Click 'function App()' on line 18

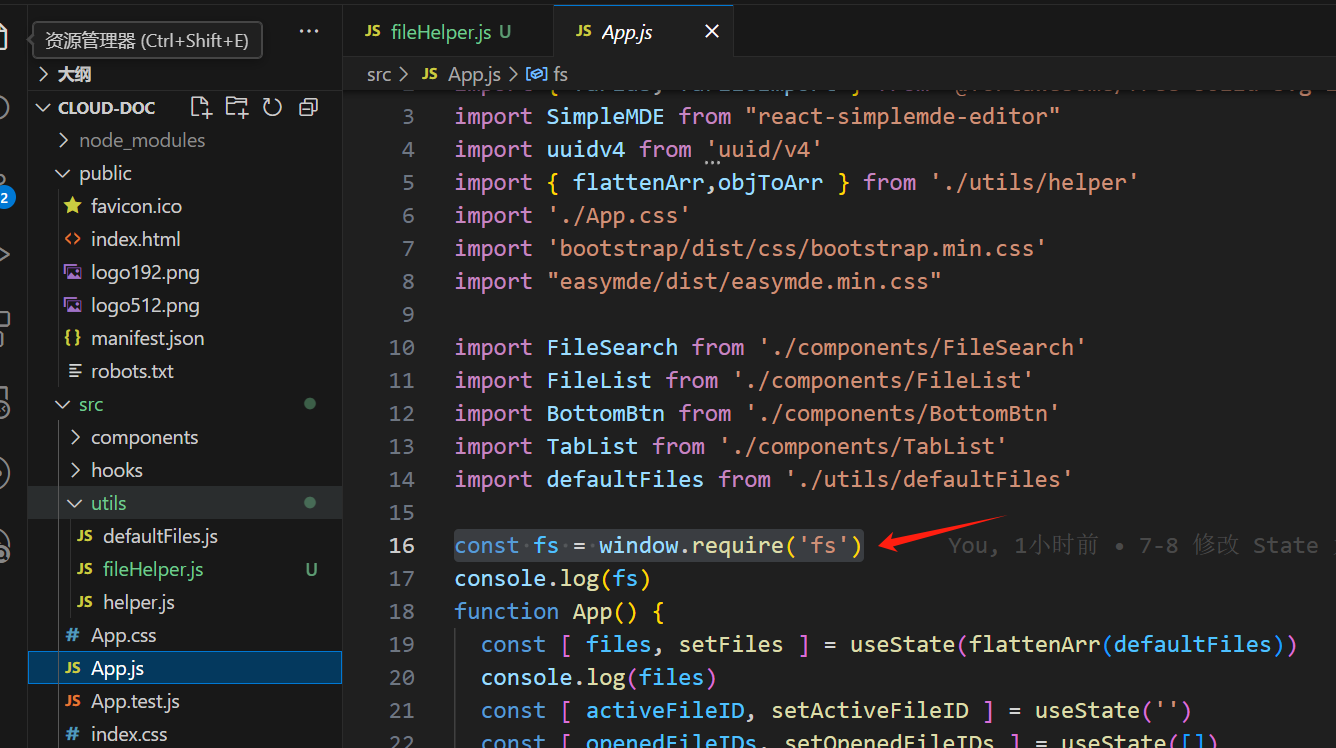(x=547, y=611)
